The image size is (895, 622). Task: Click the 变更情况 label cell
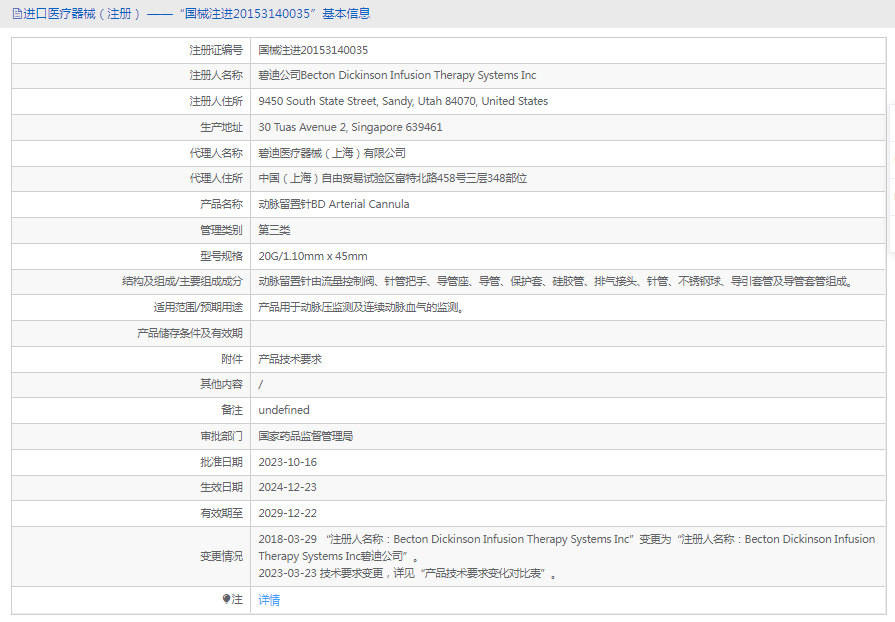(131, 556)
